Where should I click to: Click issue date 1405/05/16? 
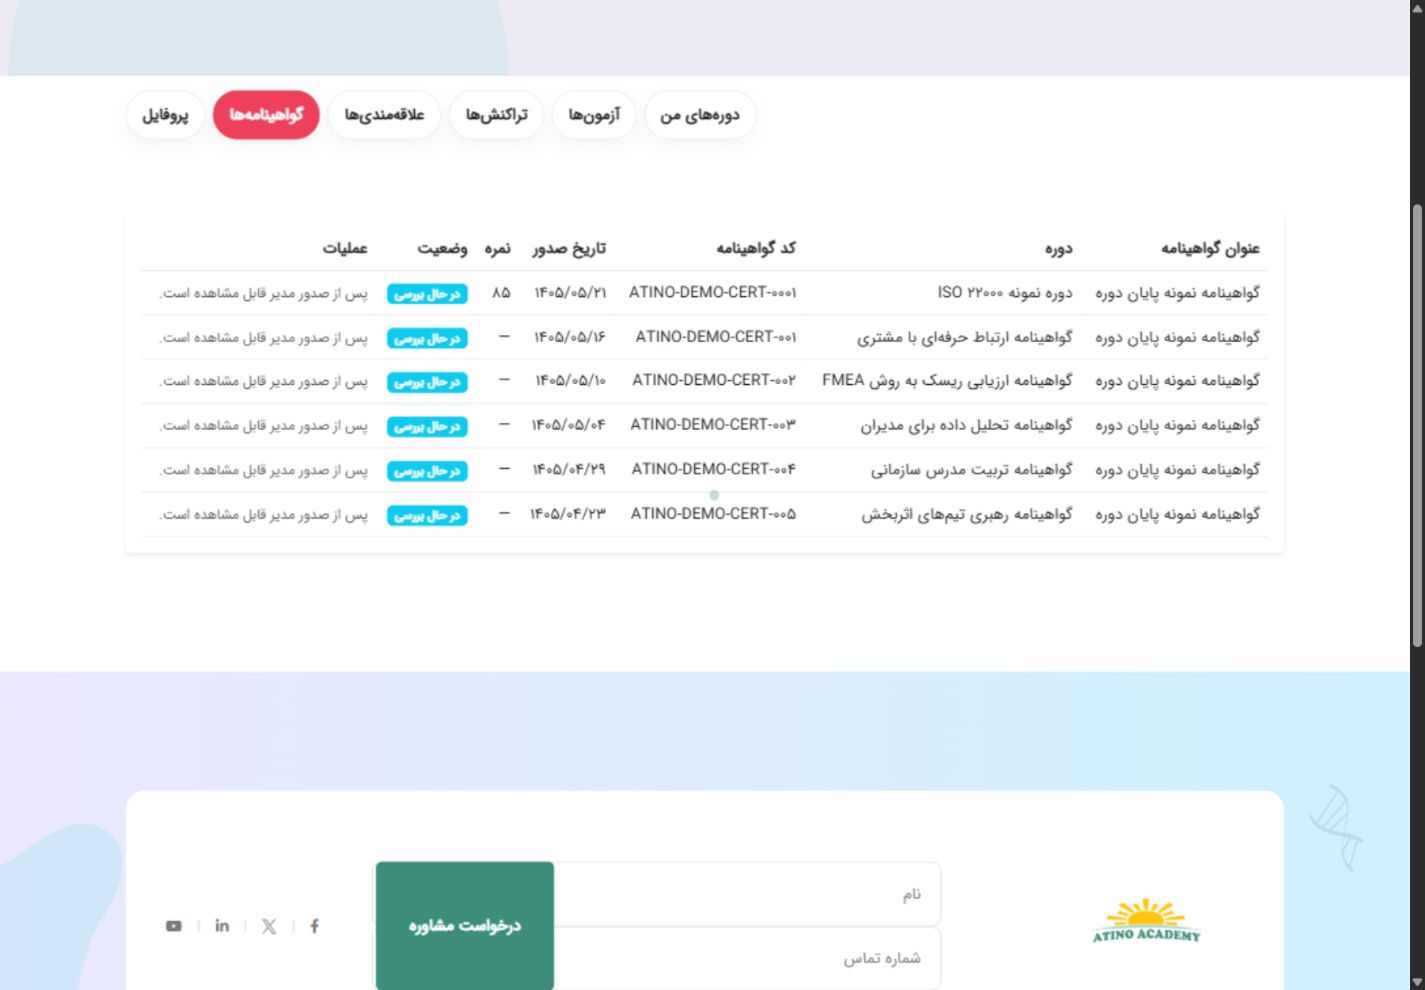pos(570,337)
